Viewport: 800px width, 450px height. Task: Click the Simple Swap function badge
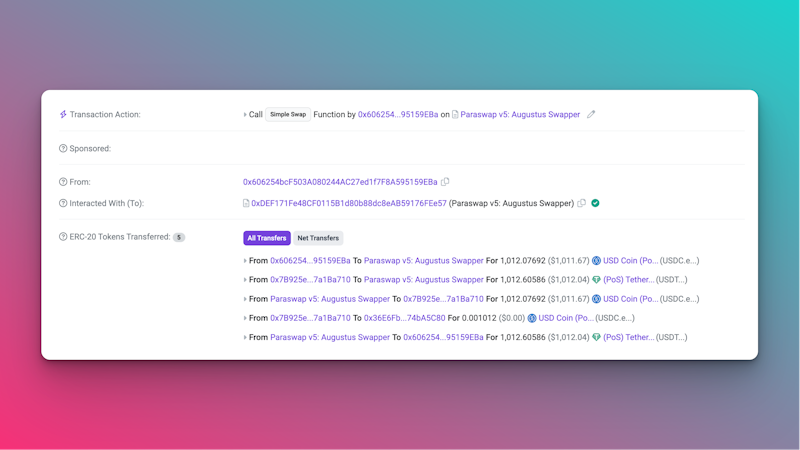point(288,114)
